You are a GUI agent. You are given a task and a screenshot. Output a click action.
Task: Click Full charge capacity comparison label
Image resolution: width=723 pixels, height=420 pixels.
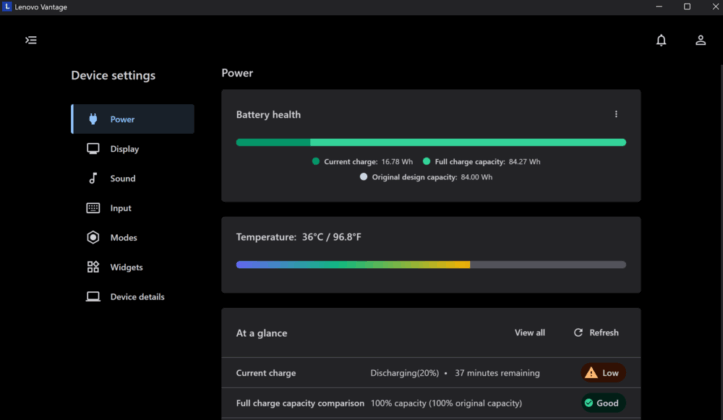[300, 403]
